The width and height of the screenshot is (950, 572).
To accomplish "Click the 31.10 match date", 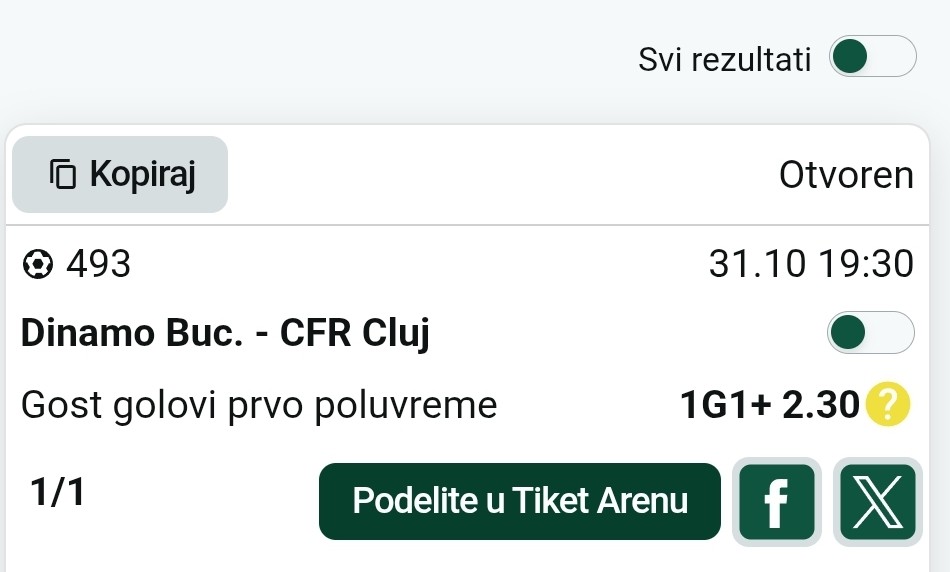I will pyautogui.click(x=757, y=265).
